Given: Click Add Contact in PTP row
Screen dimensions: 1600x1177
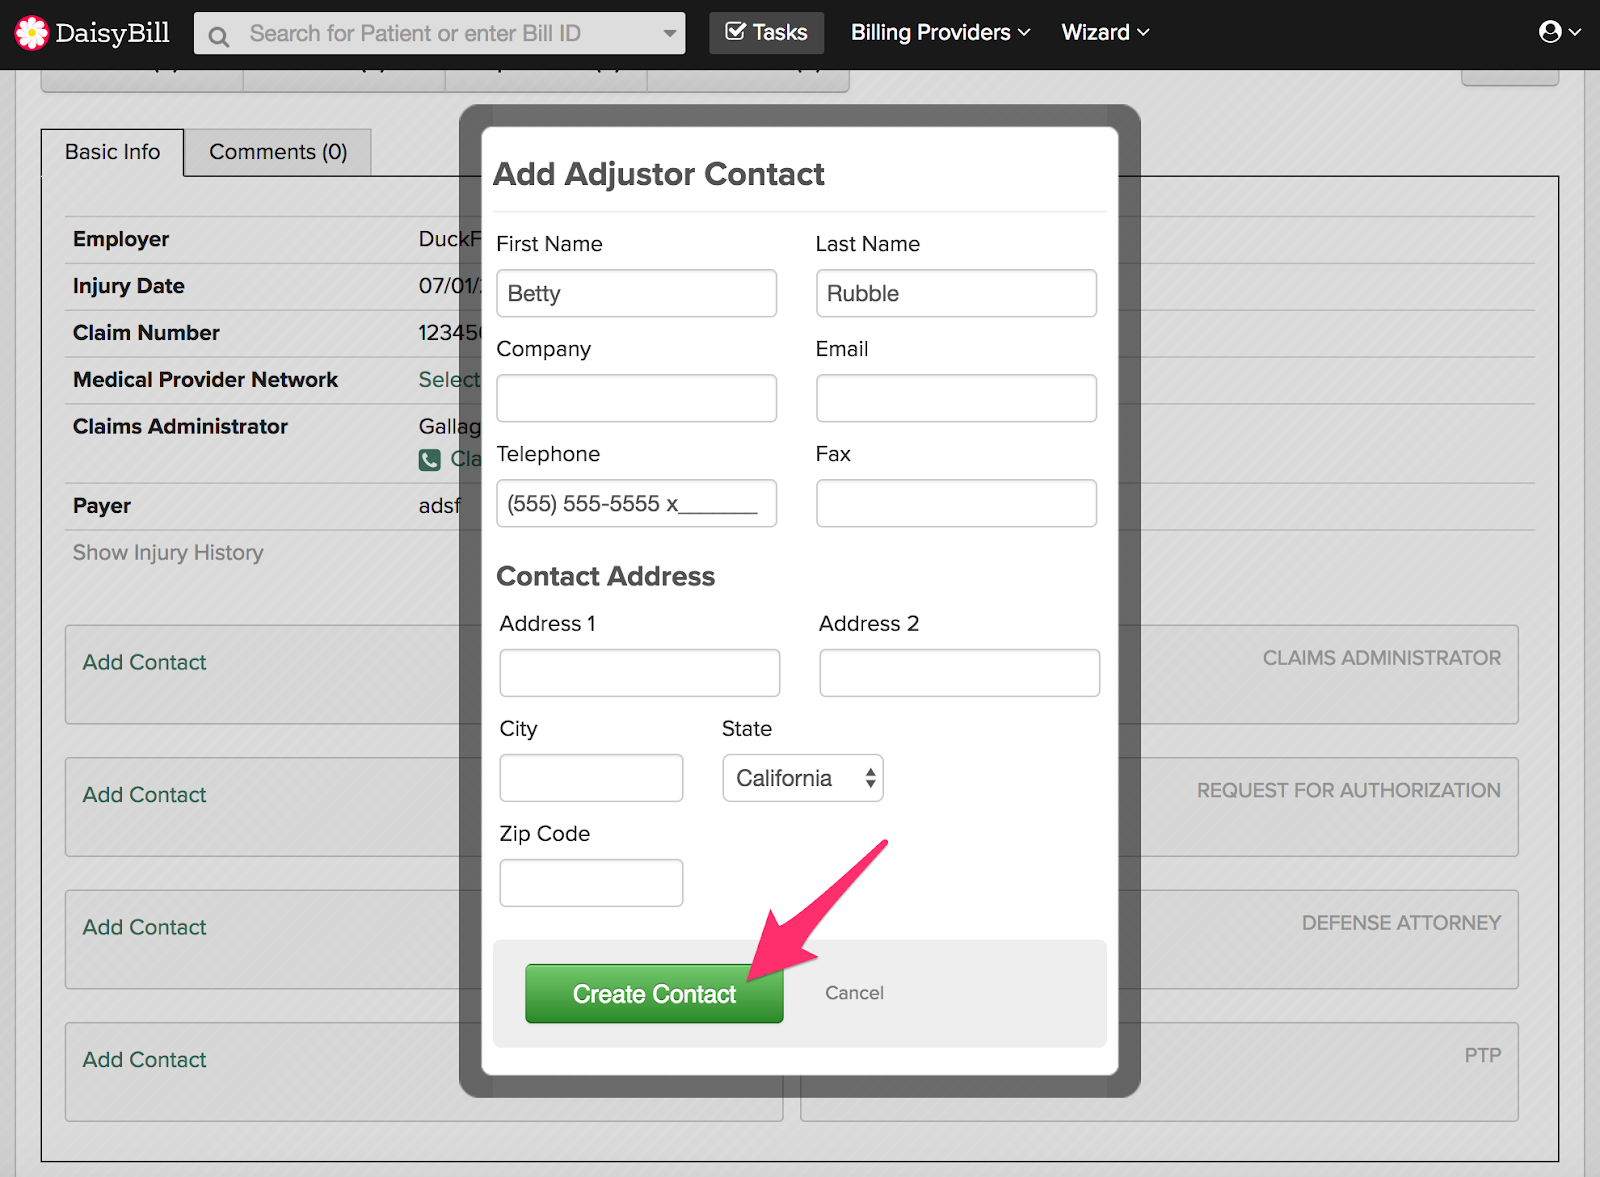Looking at the screenshot, I should point(144,1060).
